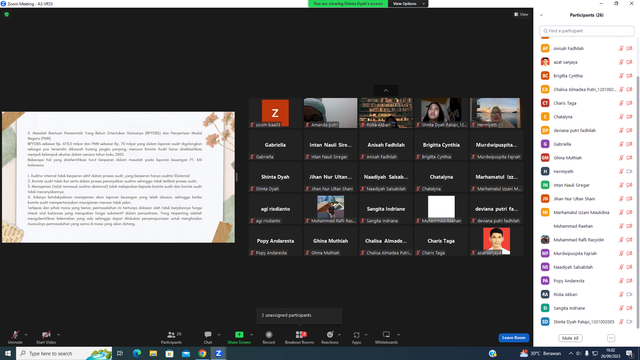Open File Explorer from taskbar
Image resolution: width=640 pixels, height=360 pixels.
pyautogui.click(x=153, y=353)
